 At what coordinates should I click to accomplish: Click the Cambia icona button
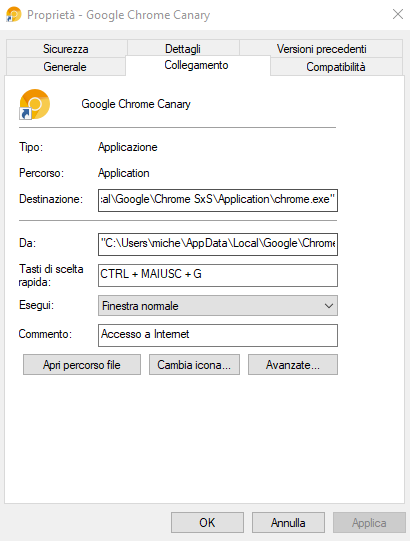click(194, 365)
